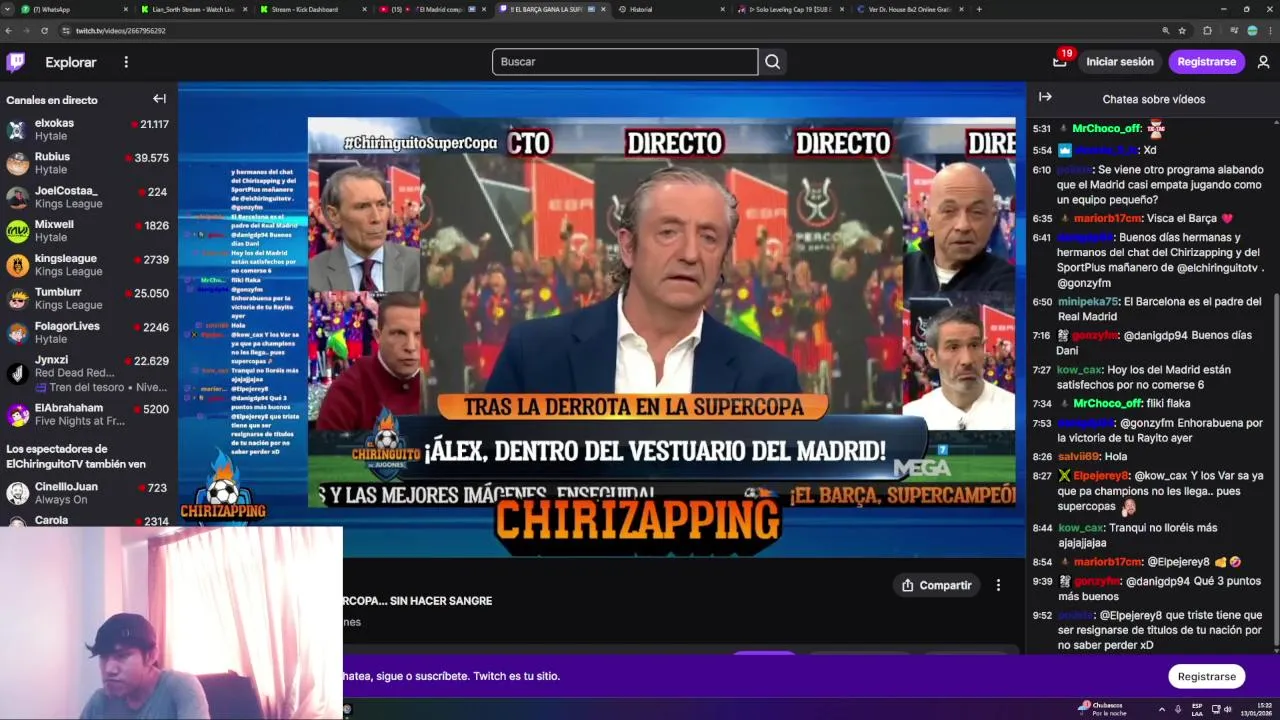Viewport: 1280px width, 720px height.
Task: Click the elxokas avatar icon
Action: point(17,130)
